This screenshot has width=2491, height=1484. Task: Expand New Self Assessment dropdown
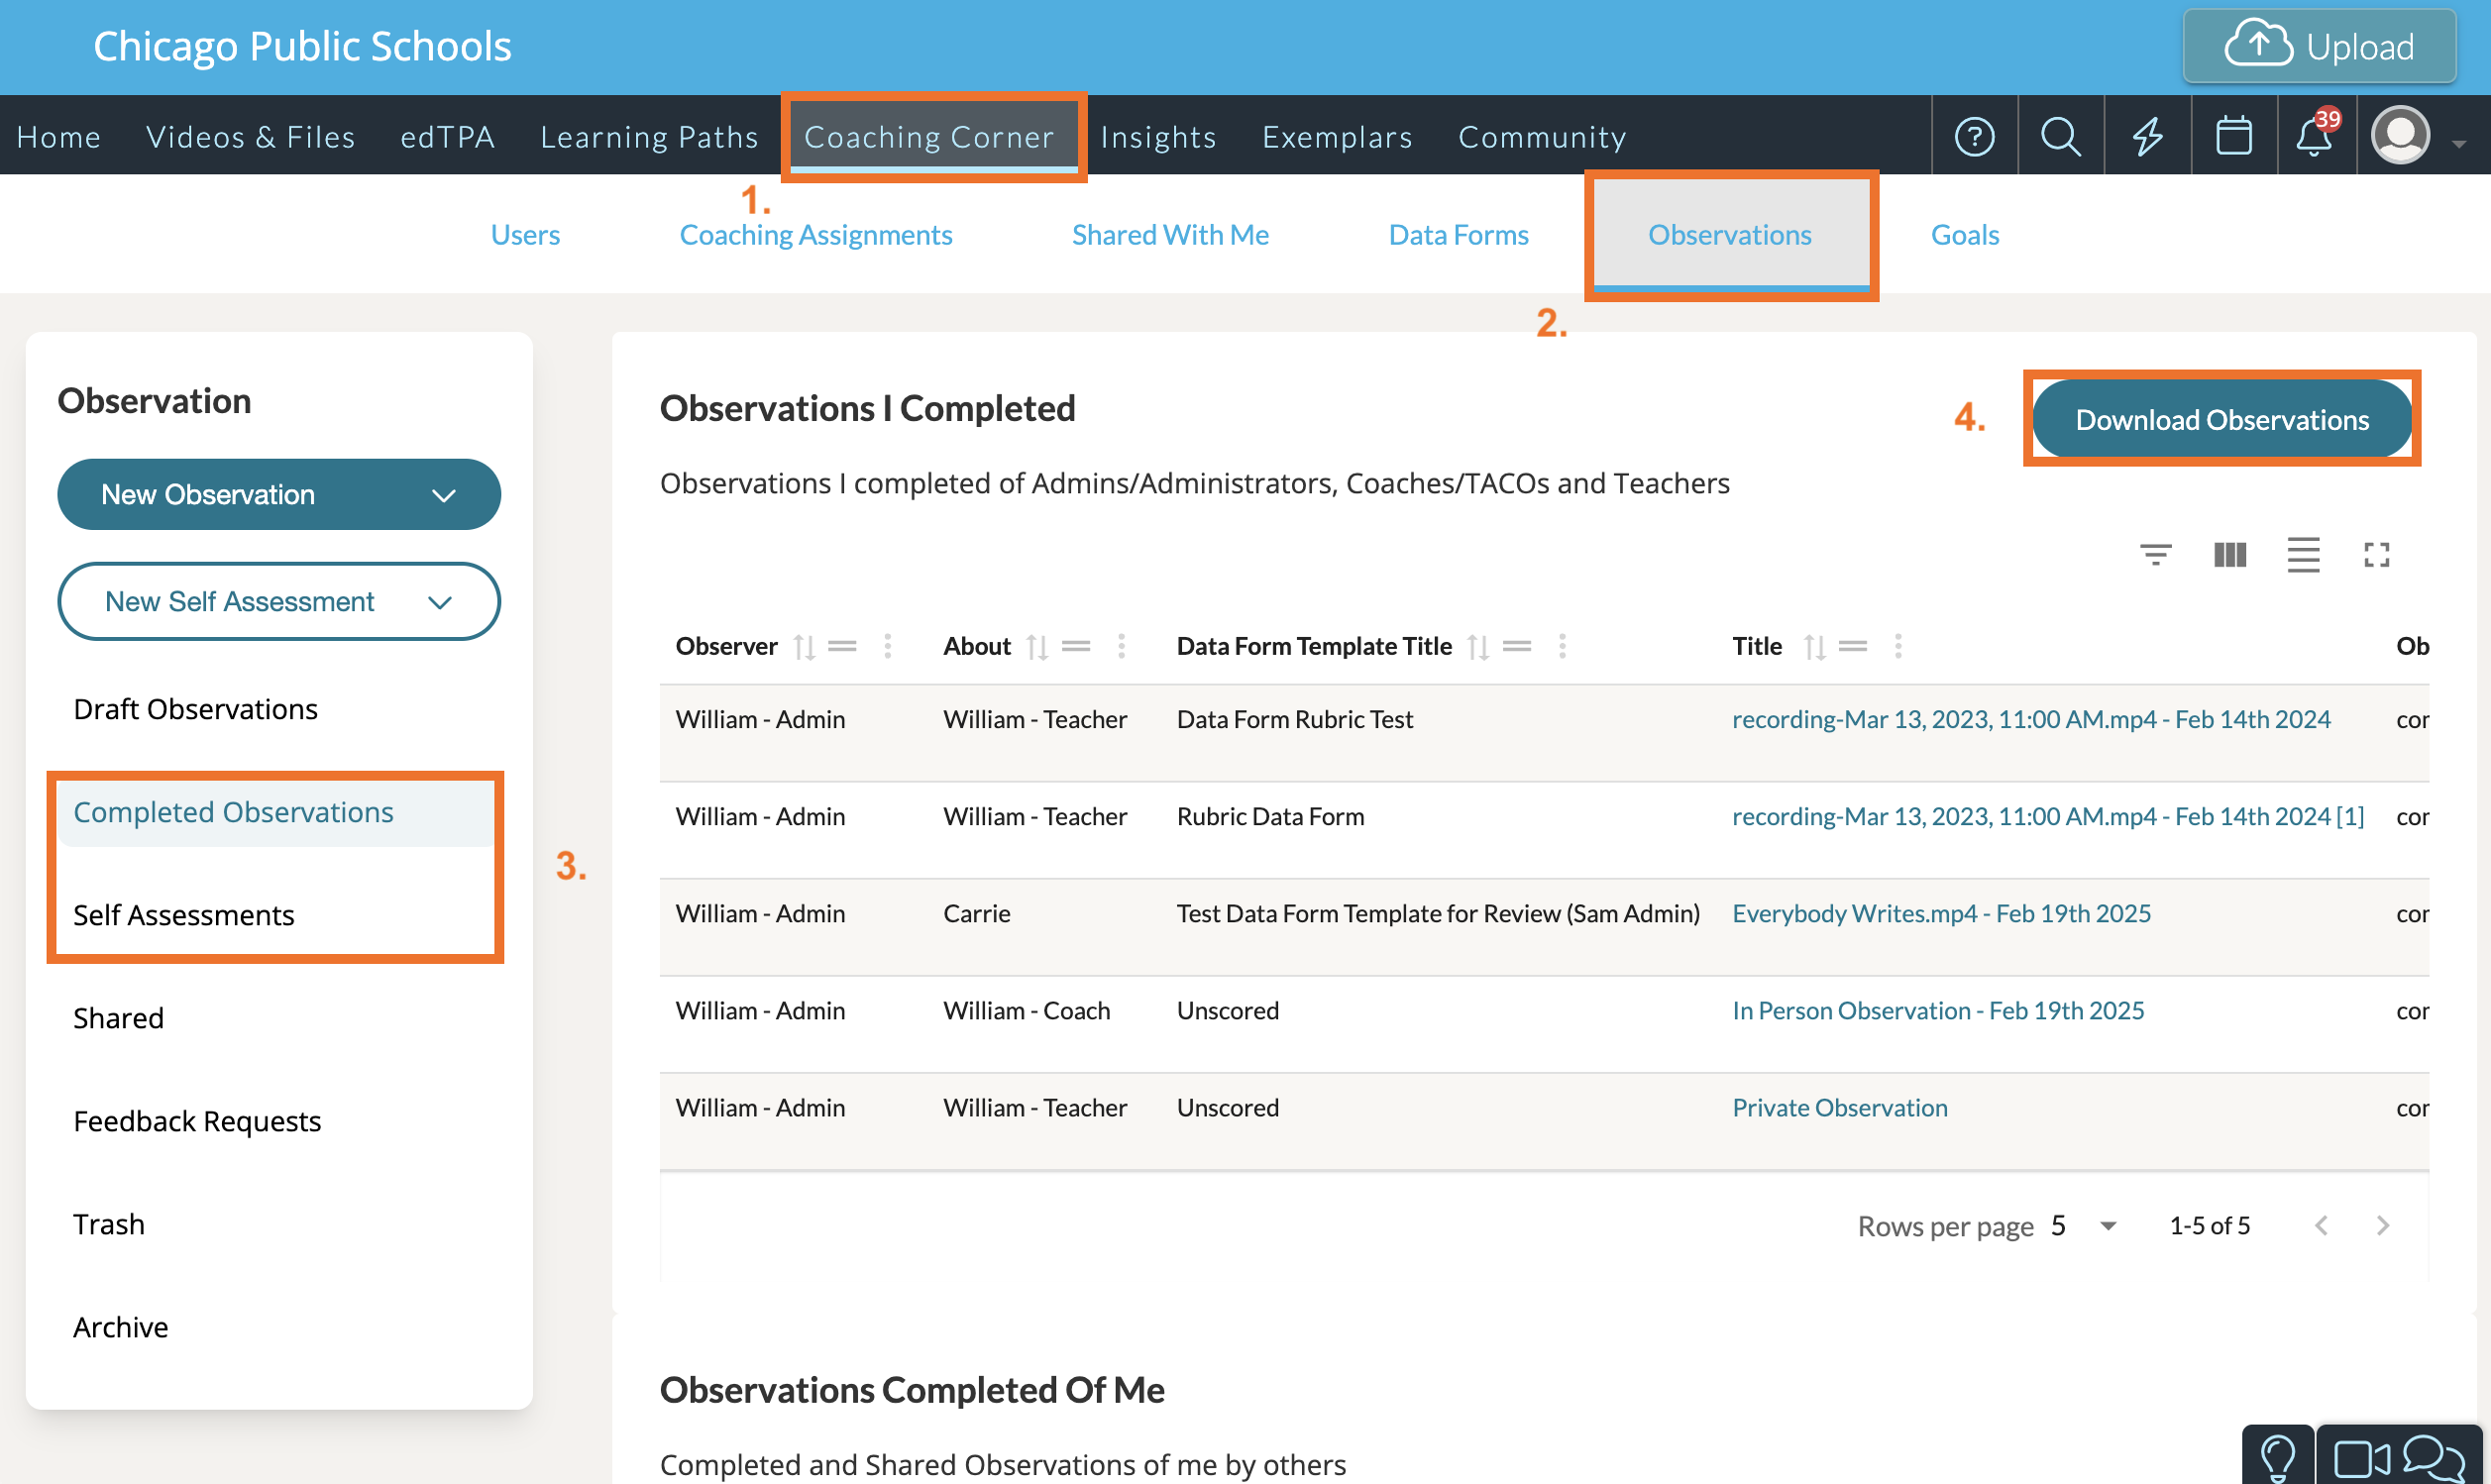(278, 601)
